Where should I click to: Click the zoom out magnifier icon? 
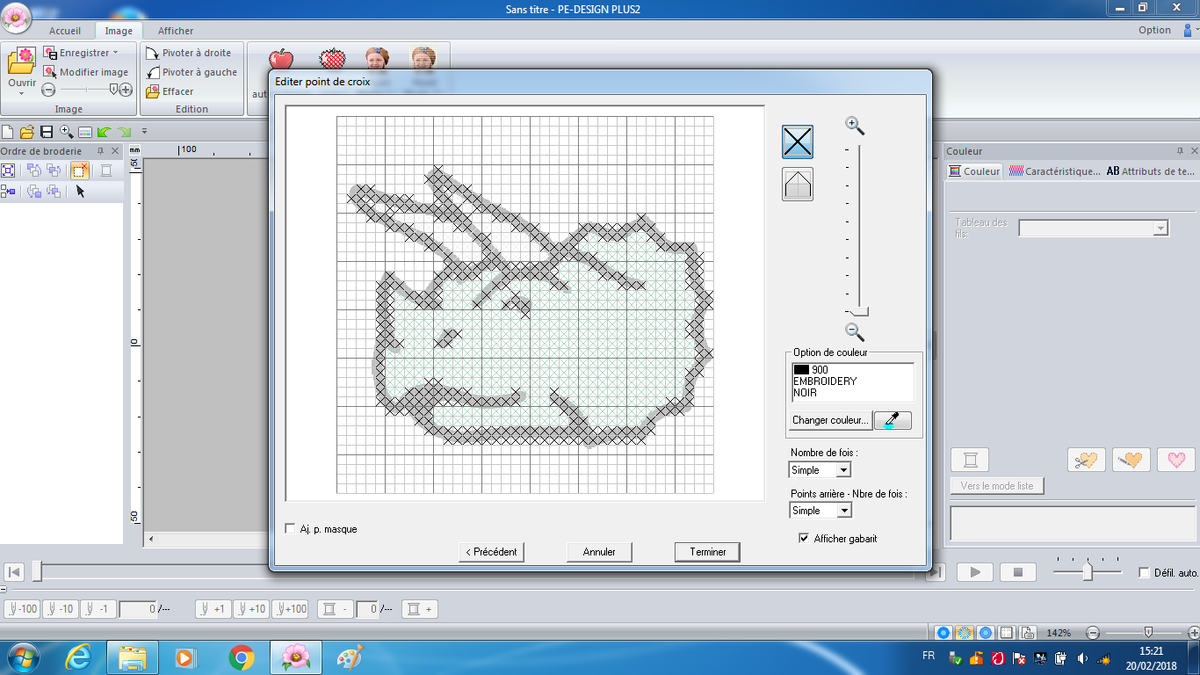click(x=854, y=332)
